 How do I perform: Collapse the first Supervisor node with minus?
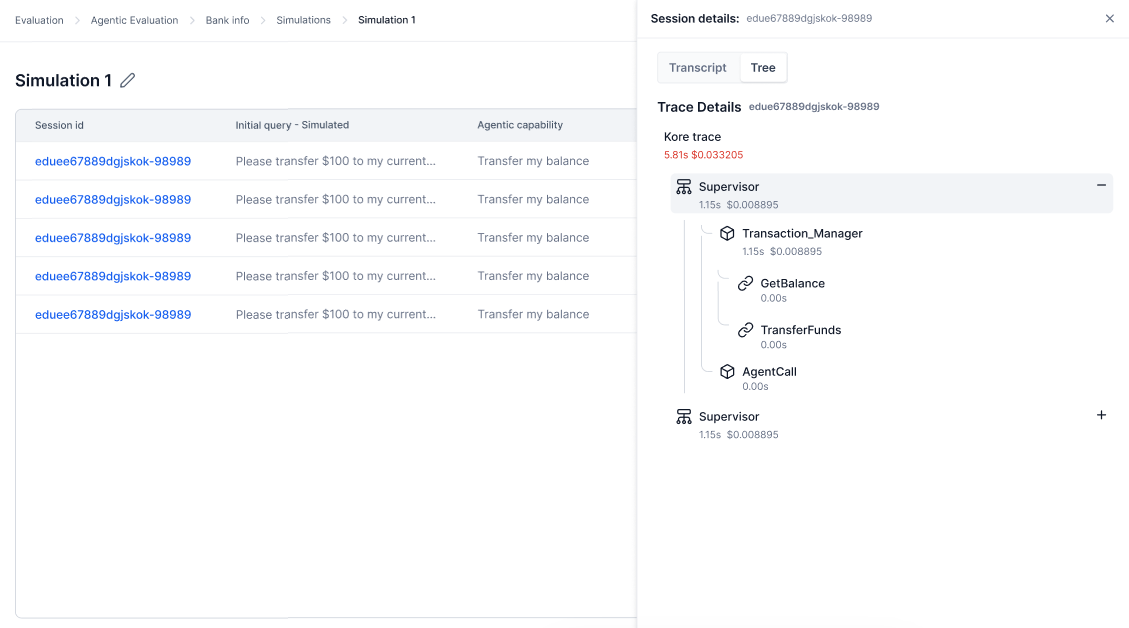1101,185
